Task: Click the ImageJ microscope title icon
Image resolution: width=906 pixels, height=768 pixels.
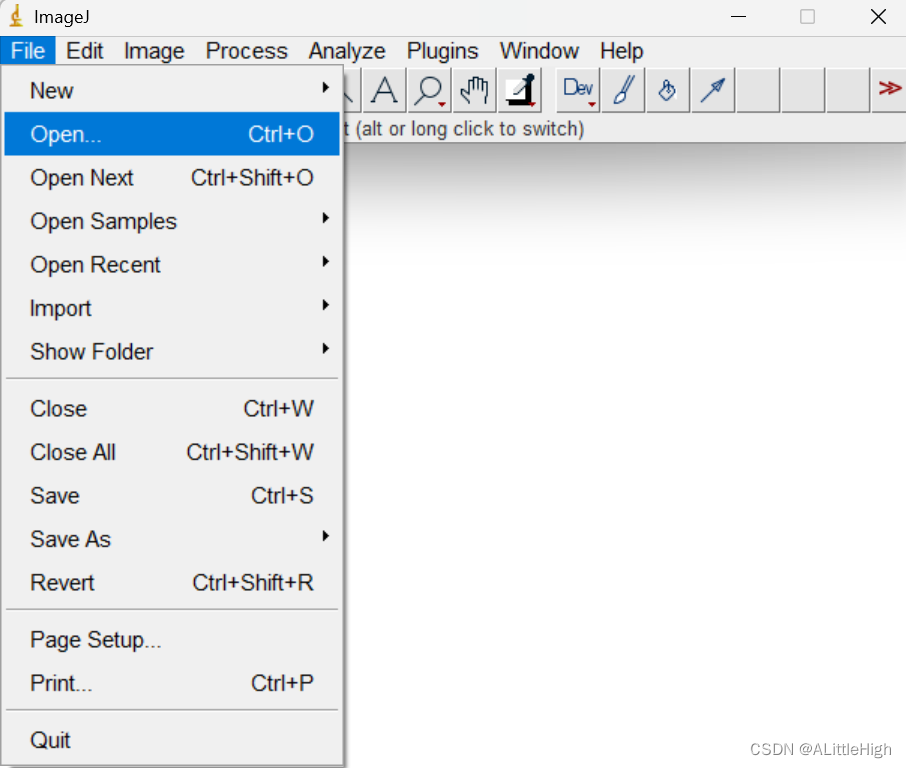Action: (16, 16)
